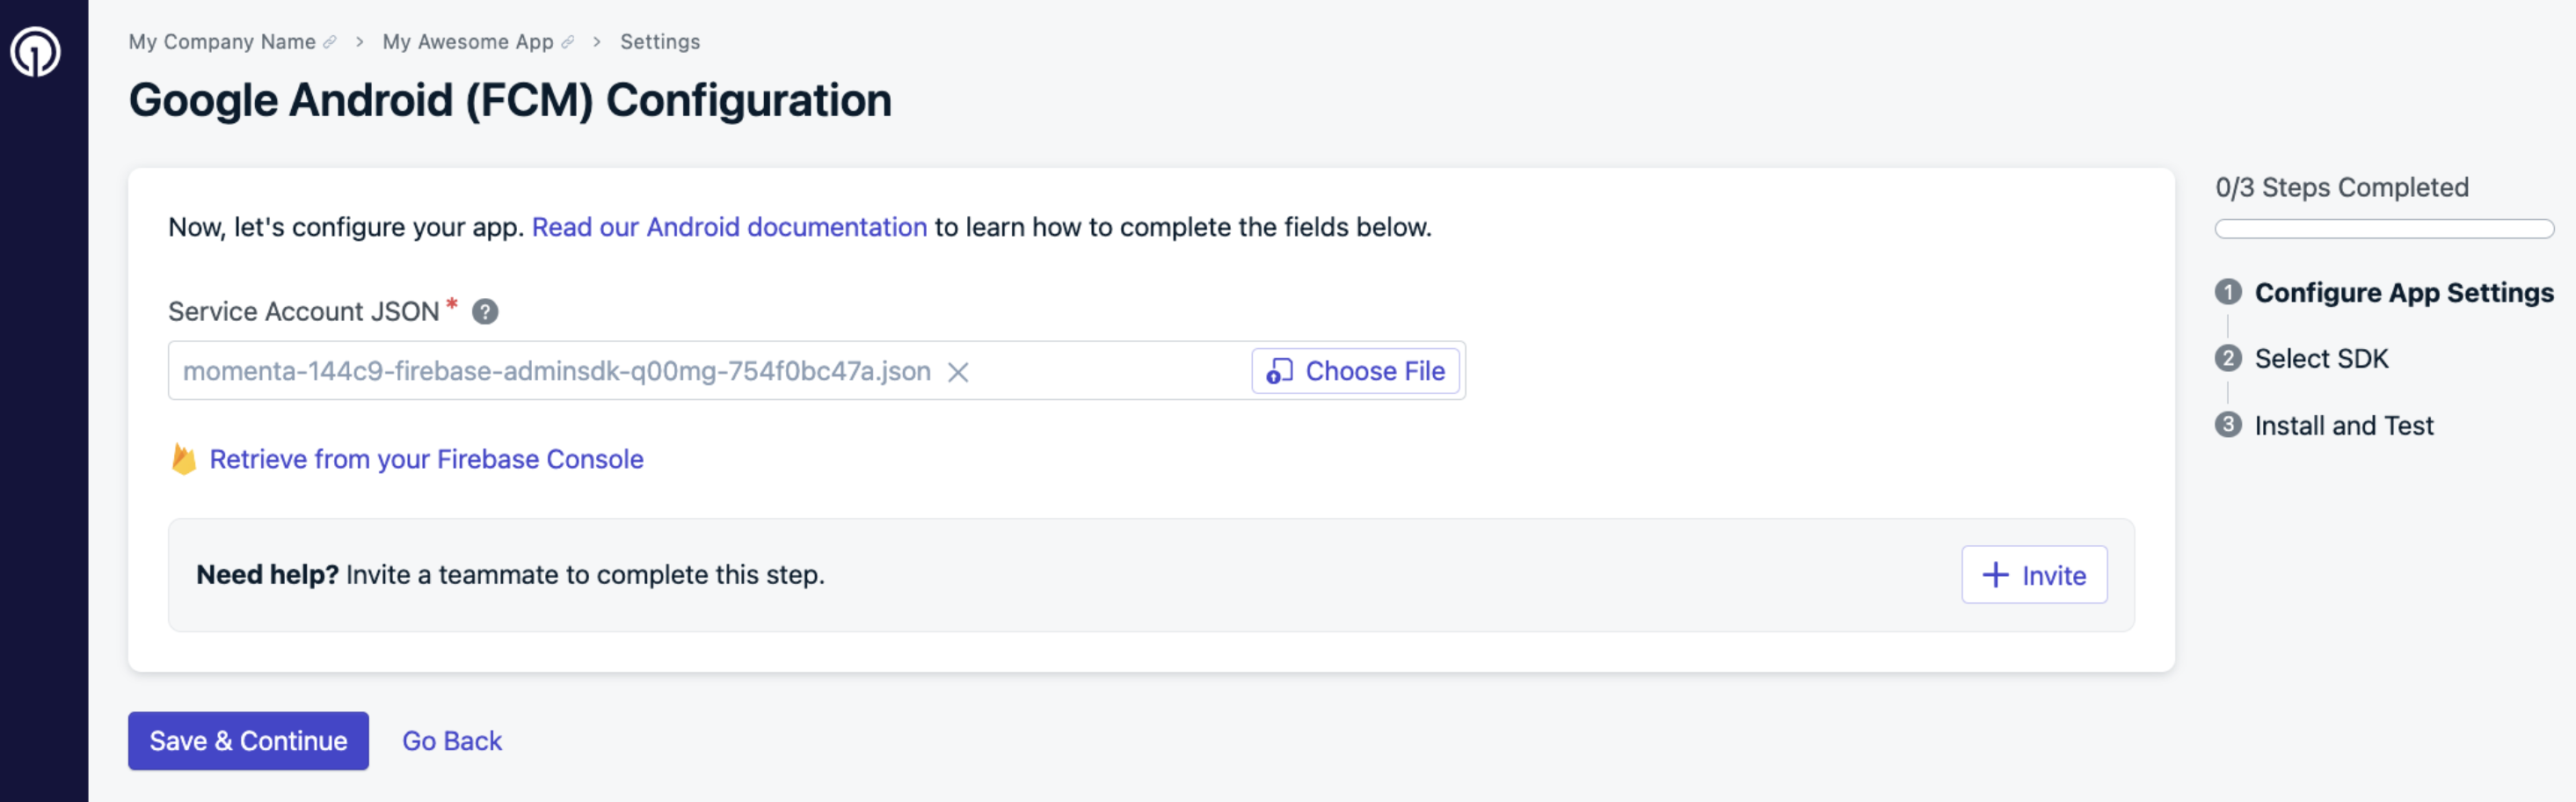Remove the uploaded JSON file with X
The image size is (2576, 802).
click(958, 372)
